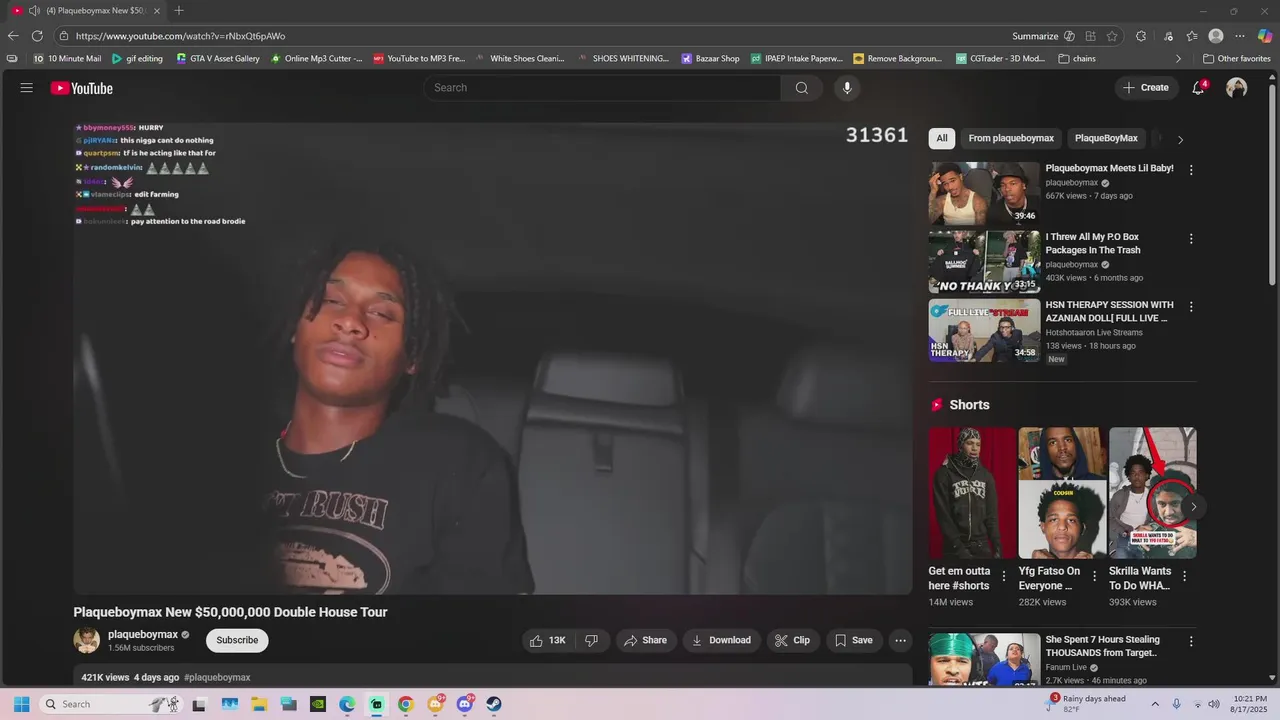
Task: Open options for Get em outta here short
Action: pos(1004,576)
